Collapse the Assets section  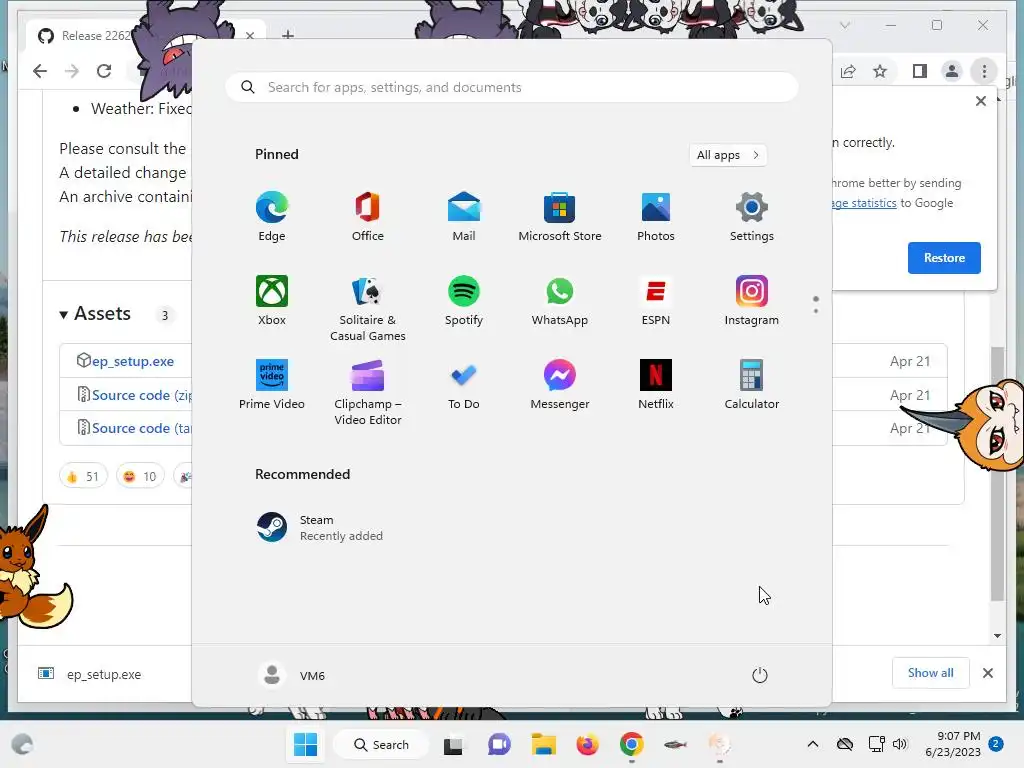pos(95,313)
